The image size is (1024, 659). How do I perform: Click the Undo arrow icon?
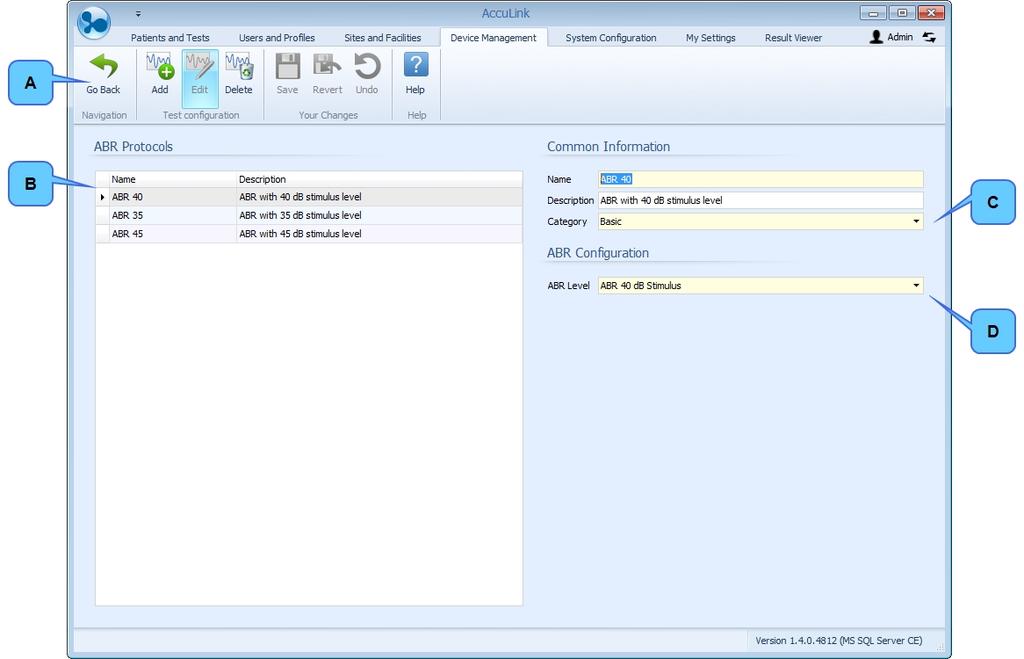[x=367, y=66]
